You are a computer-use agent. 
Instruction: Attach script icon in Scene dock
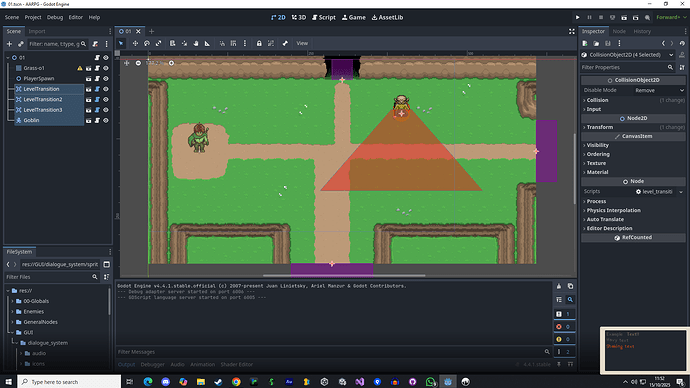point(95,44)
